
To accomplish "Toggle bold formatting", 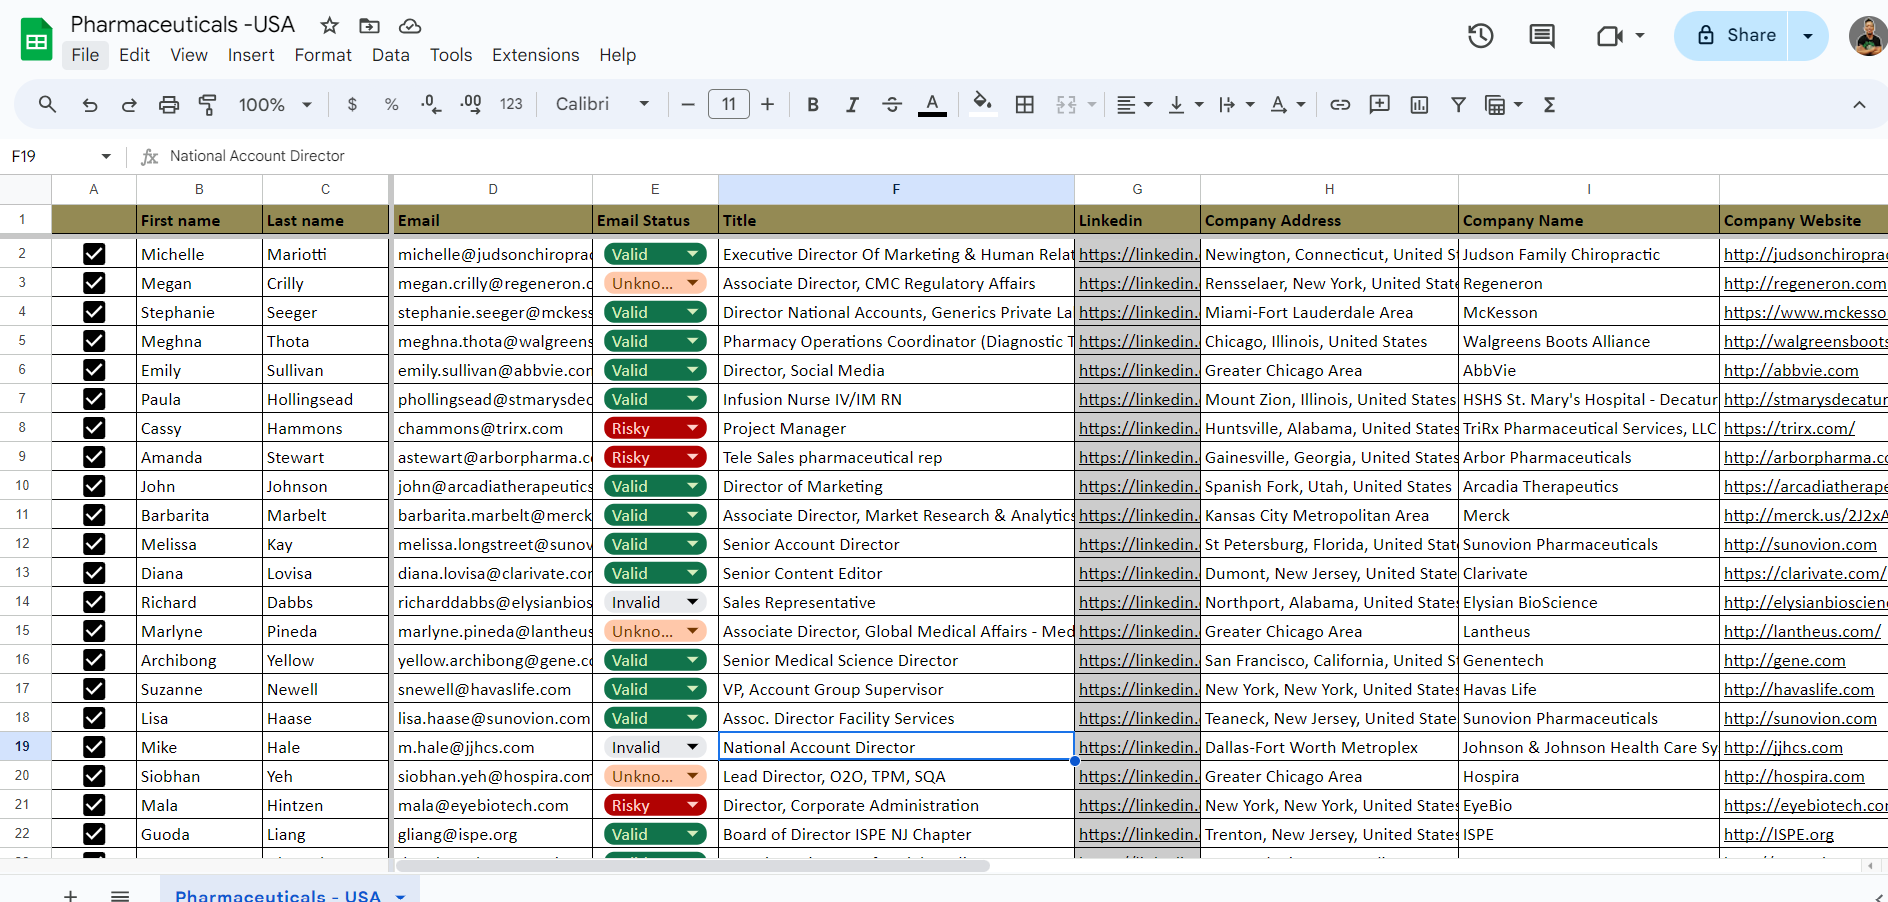I will (x=813, y=104).
